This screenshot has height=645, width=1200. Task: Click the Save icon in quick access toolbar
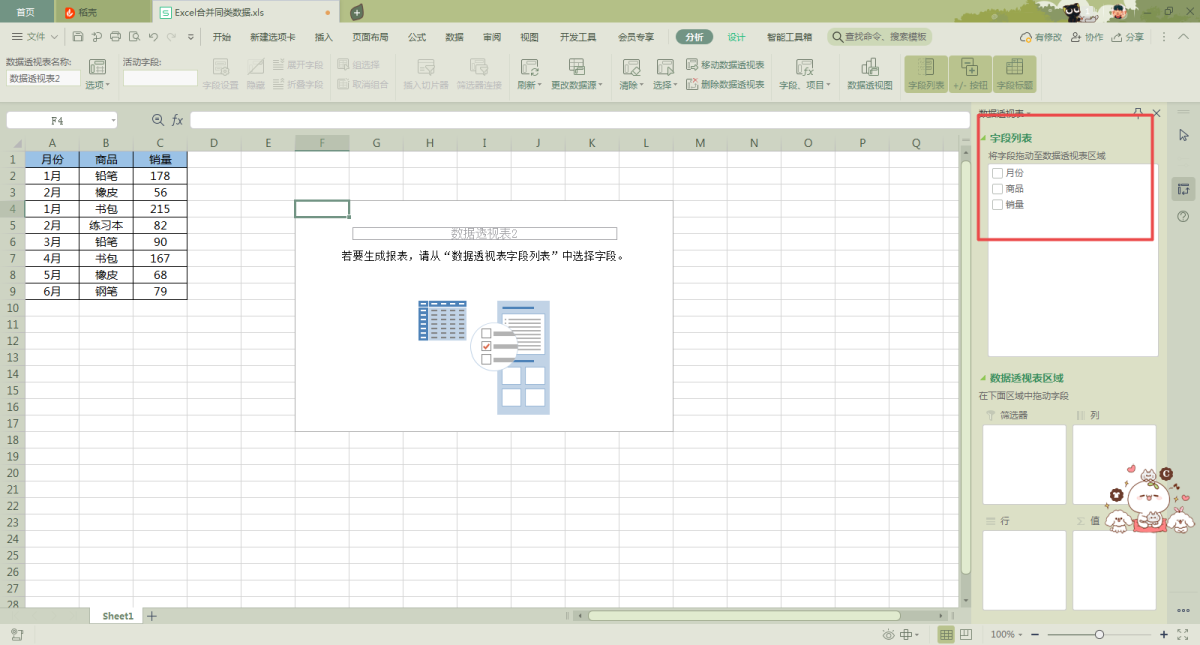(x=78, y=37)
